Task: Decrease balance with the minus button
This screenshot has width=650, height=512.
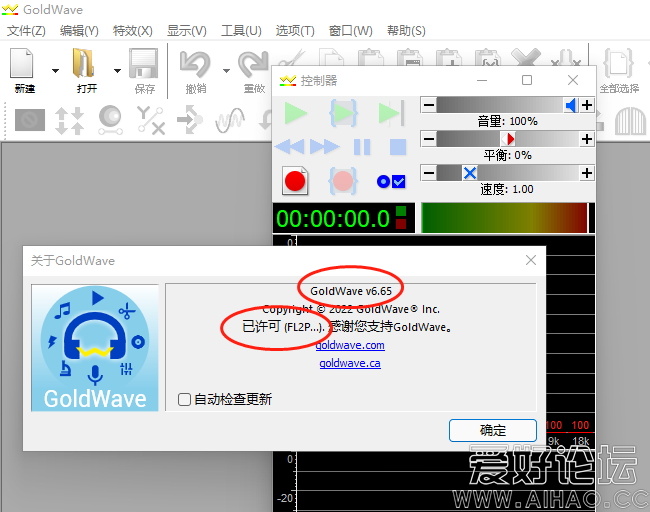Action: (429, 139)
